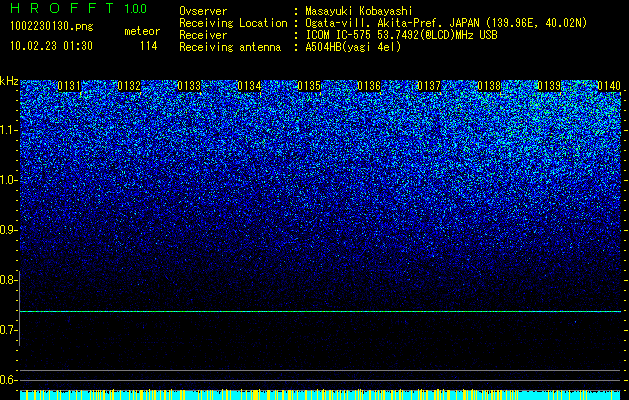Viewport: 629px width, 400px height.
Task: Click the 0.7 kHz axis label
Action: click(x=8, y=330)
